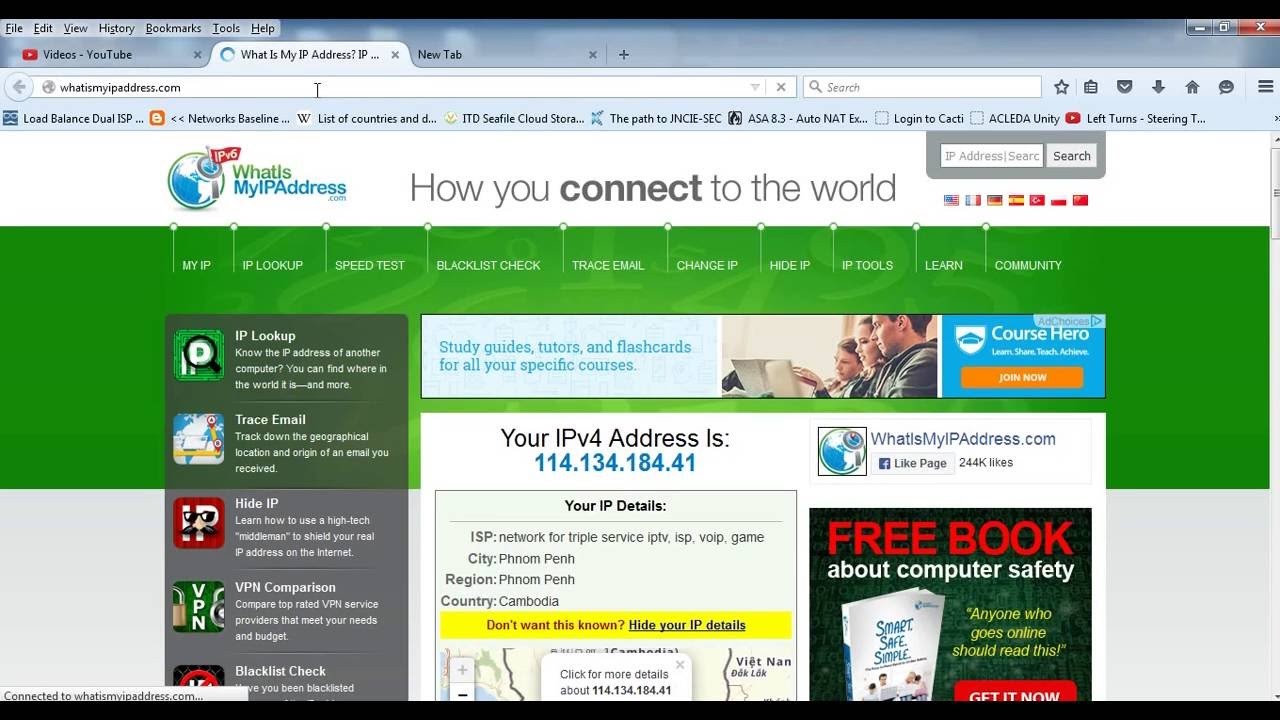This screenshot has width=1280, height=720.
Task: Open the SPEED TEST navigation item
Action: pyautogui.click(x=370, y=265)
